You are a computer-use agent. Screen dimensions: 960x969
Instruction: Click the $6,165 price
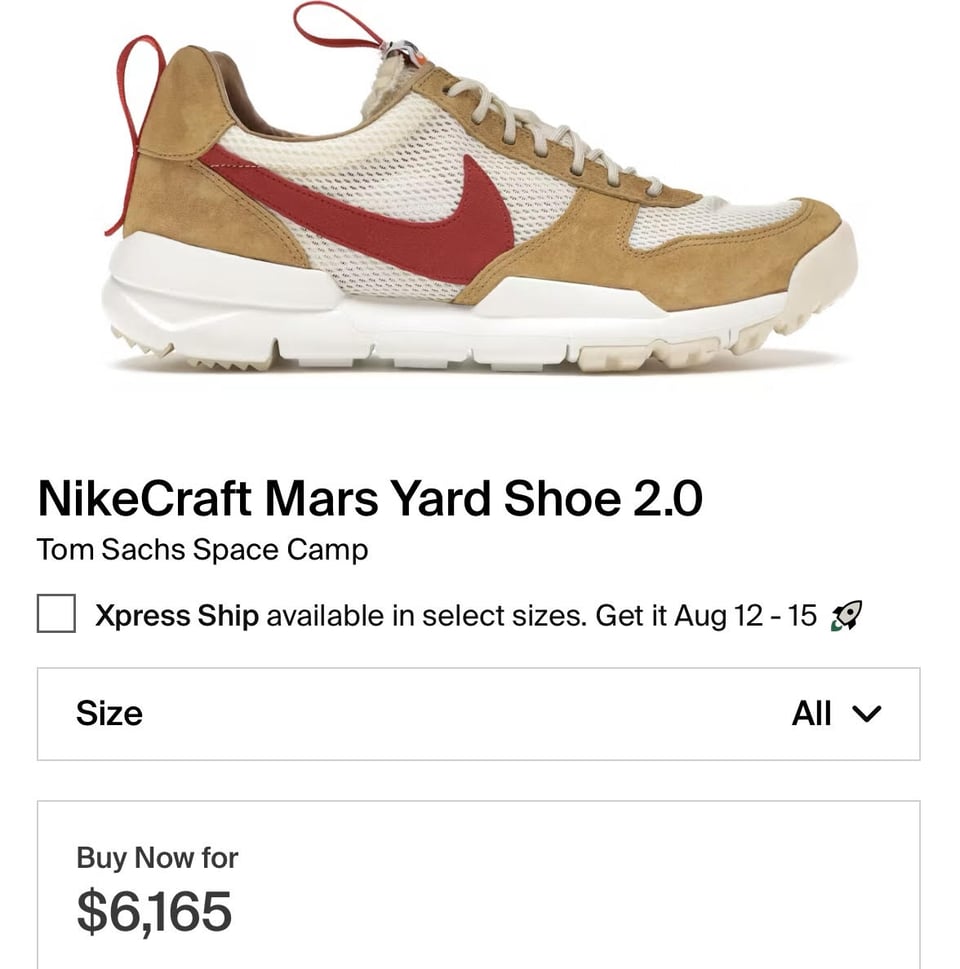(x=154, y=911)
